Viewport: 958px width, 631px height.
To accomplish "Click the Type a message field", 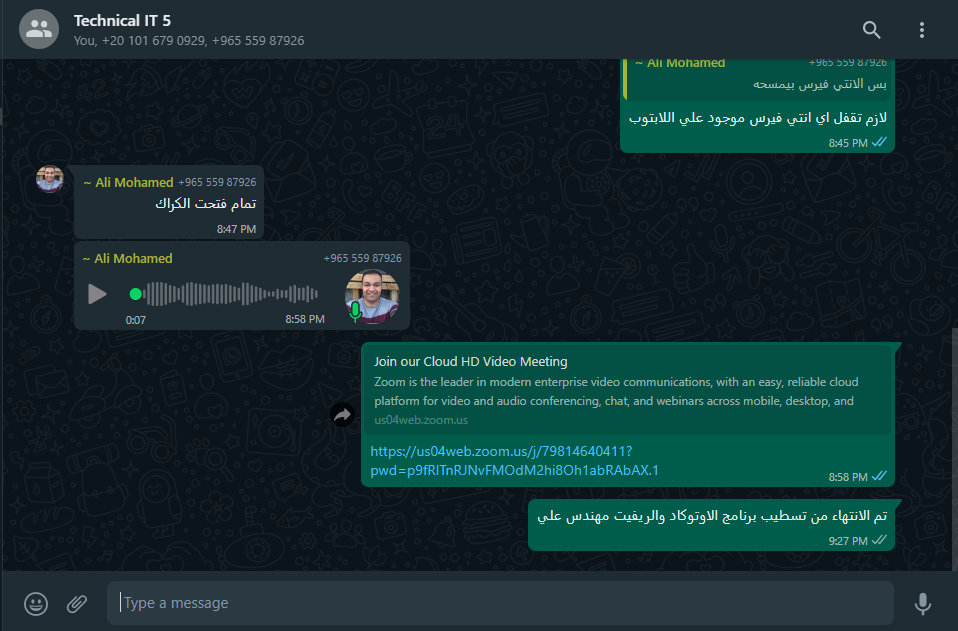I will (x=500, y=603).
